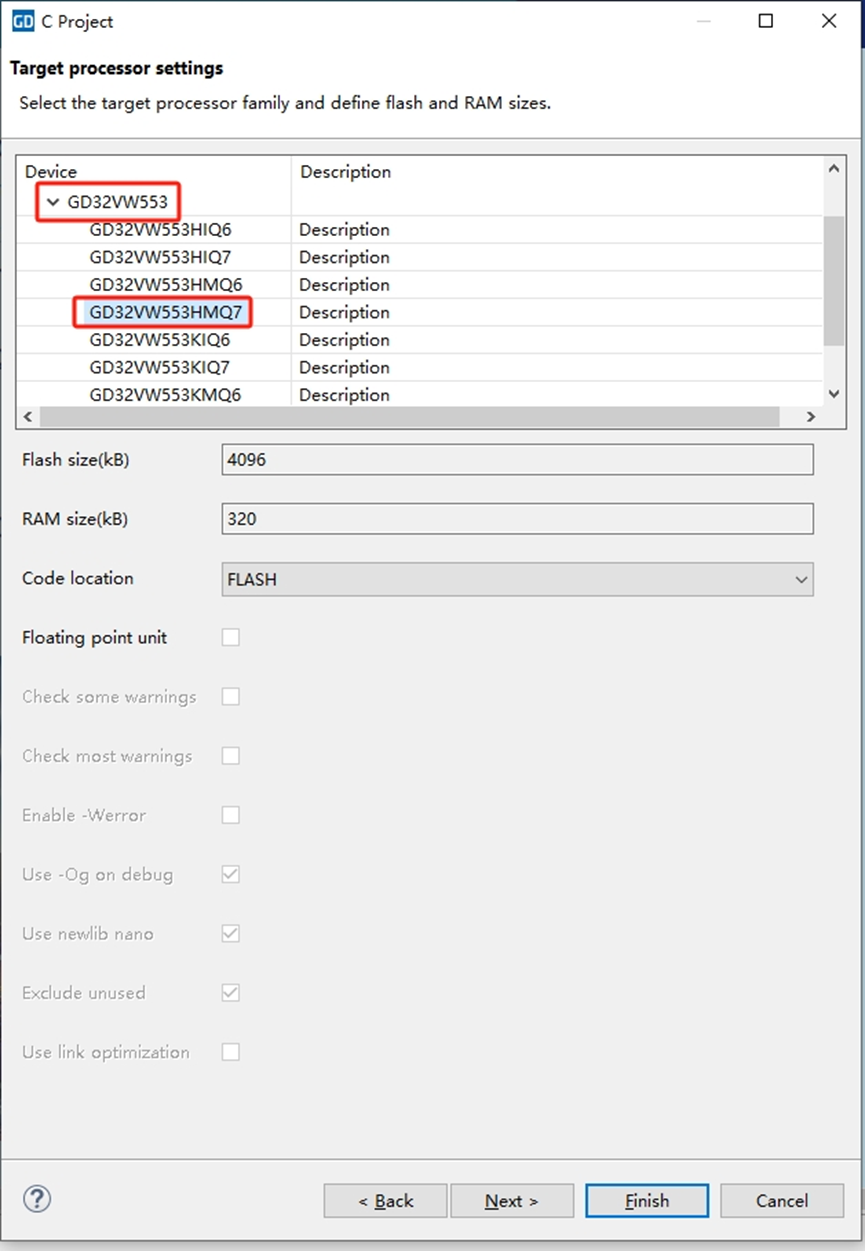
Task: Enable the Floating point unit checkbox
Action: point(231,638)
